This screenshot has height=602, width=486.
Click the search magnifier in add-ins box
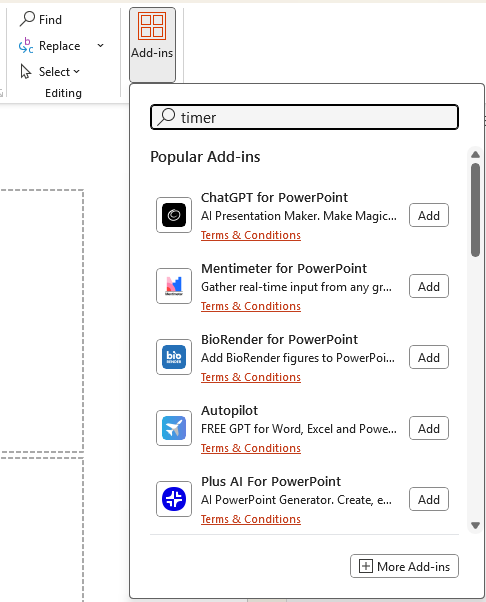click(x=166, y=117)
